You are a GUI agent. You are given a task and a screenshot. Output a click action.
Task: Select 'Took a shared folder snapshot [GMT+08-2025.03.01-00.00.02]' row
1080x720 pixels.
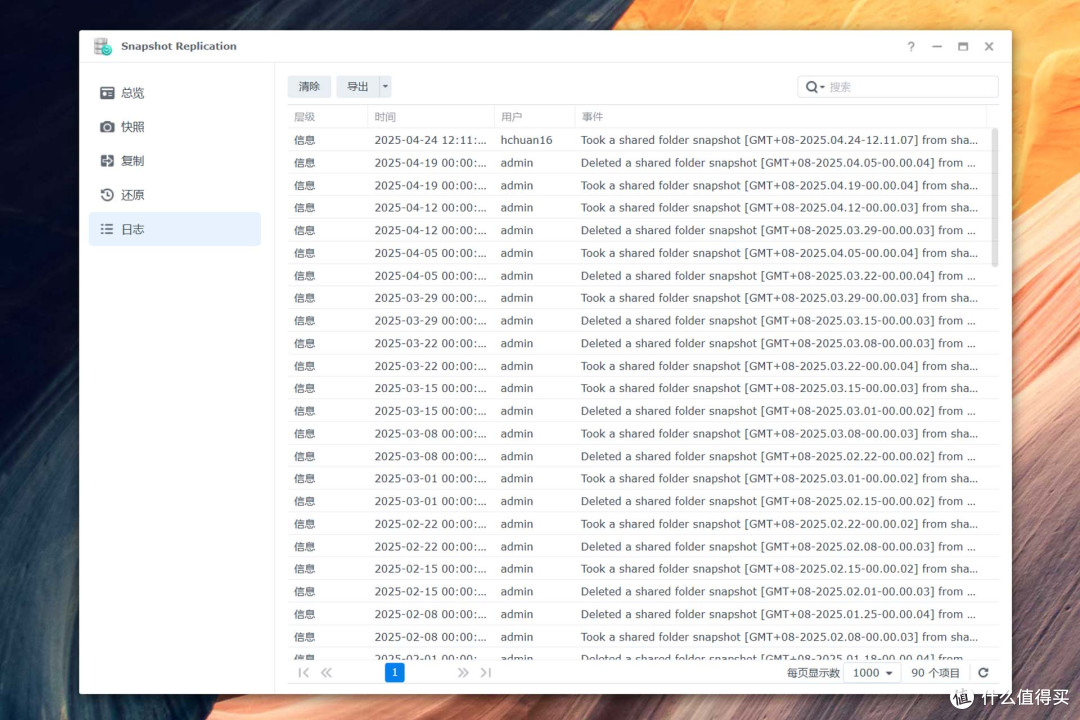[643, 478]
